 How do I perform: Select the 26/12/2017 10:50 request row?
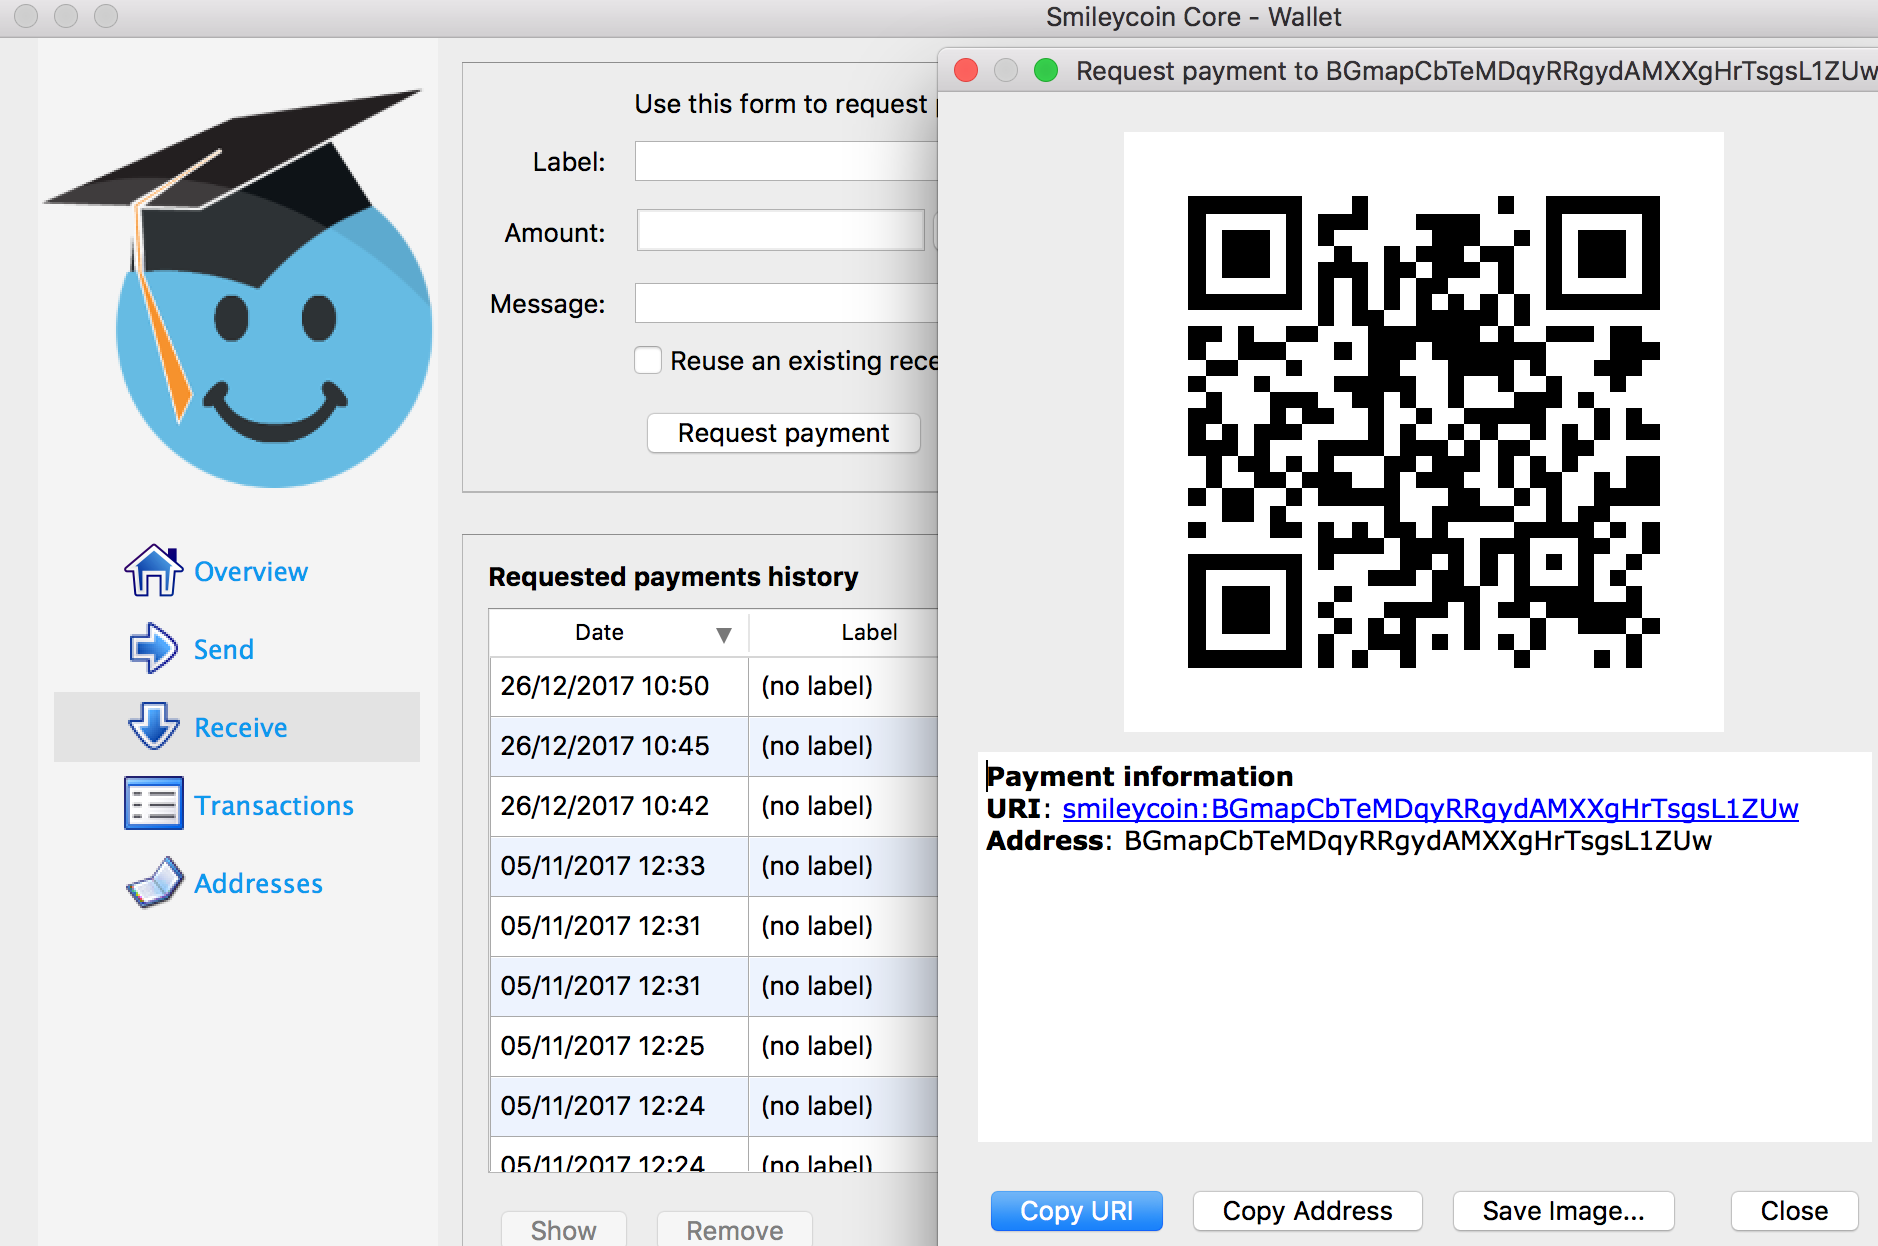pyautogui.click(x=714, y=686)
